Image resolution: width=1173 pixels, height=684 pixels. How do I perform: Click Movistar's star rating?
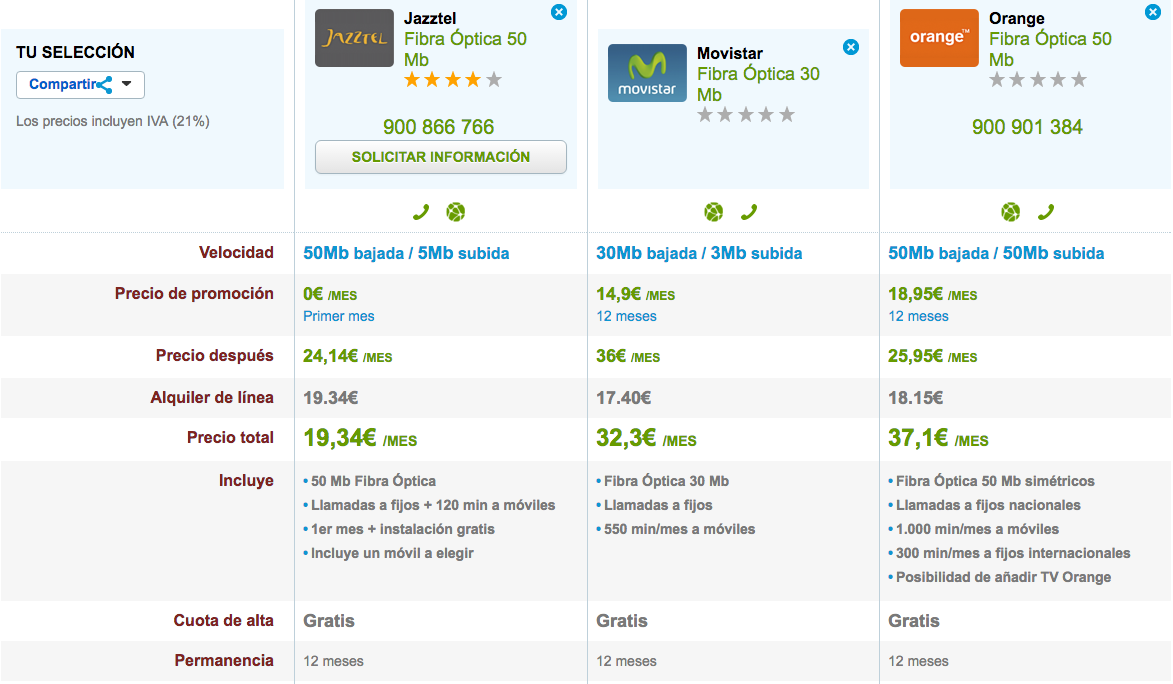pyautogui.click(x=746, y=115)
